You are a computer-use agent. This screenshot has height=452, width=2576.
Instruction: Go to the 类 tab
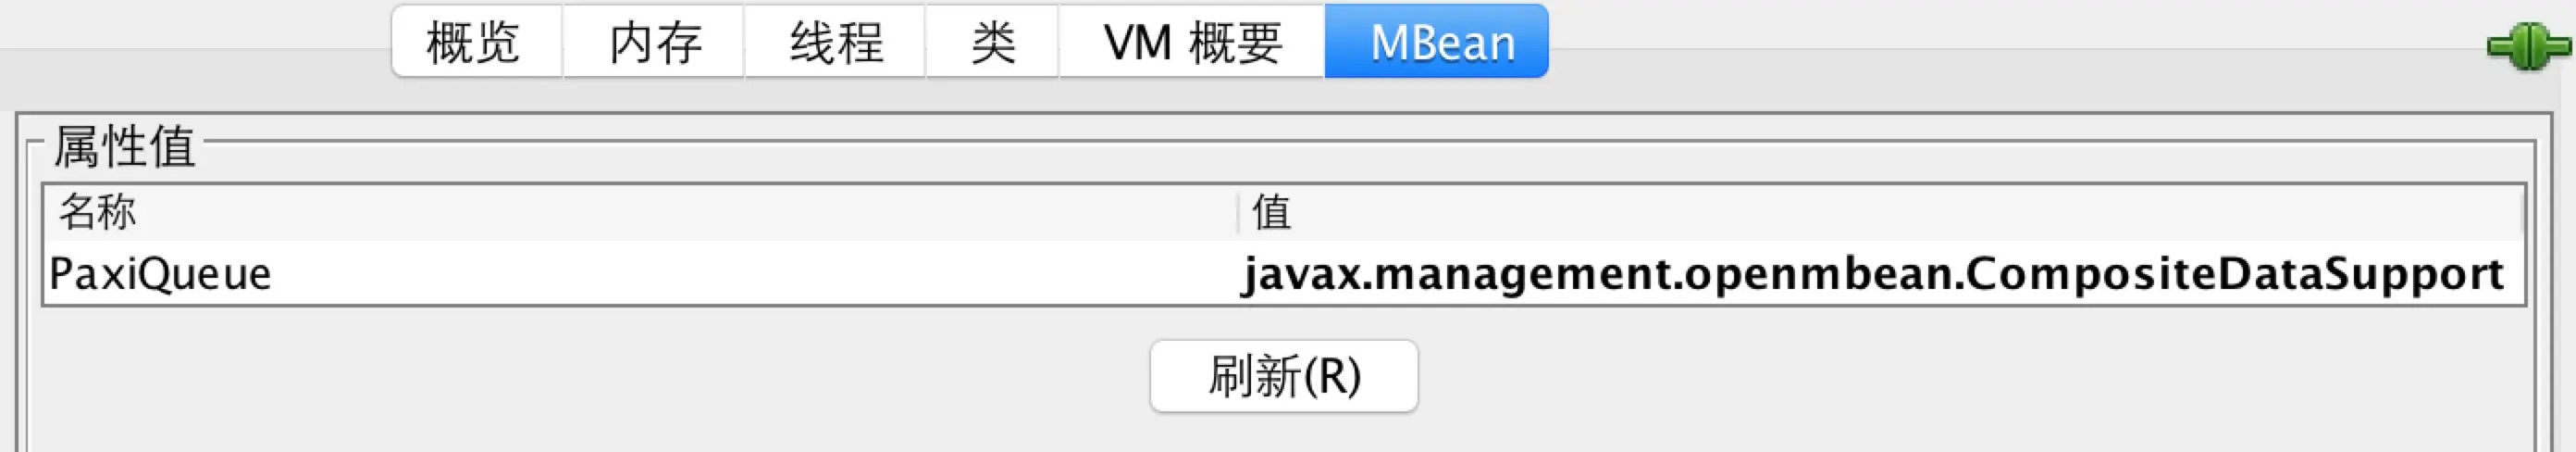tap(992, 41)
